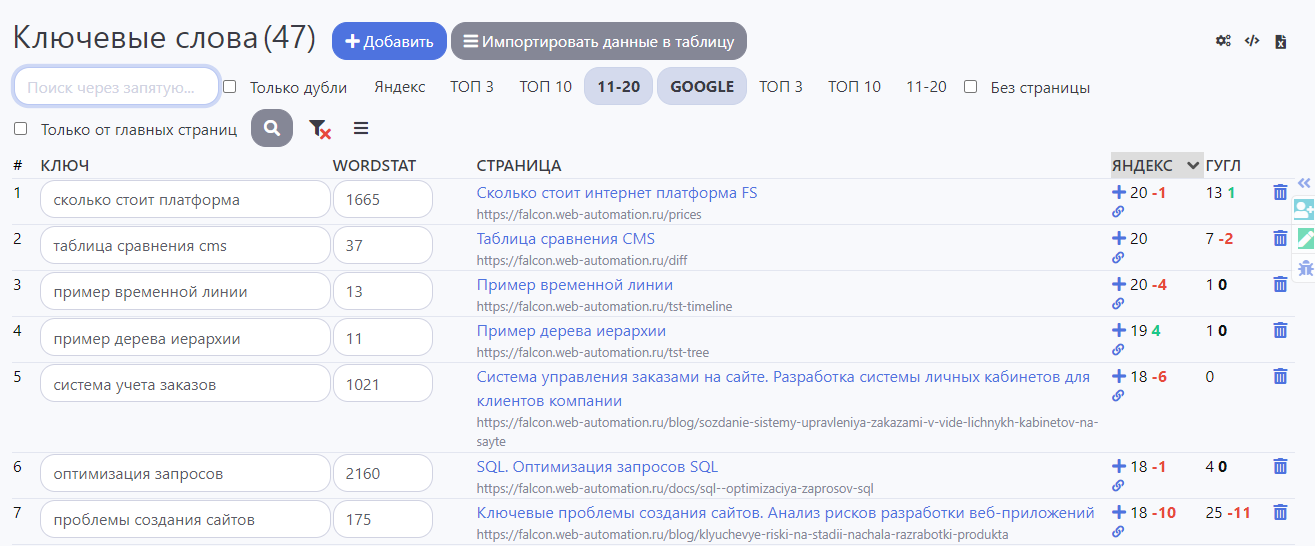
Task: Click link icon under Yandex for row 1
Action: [1118, 212]
